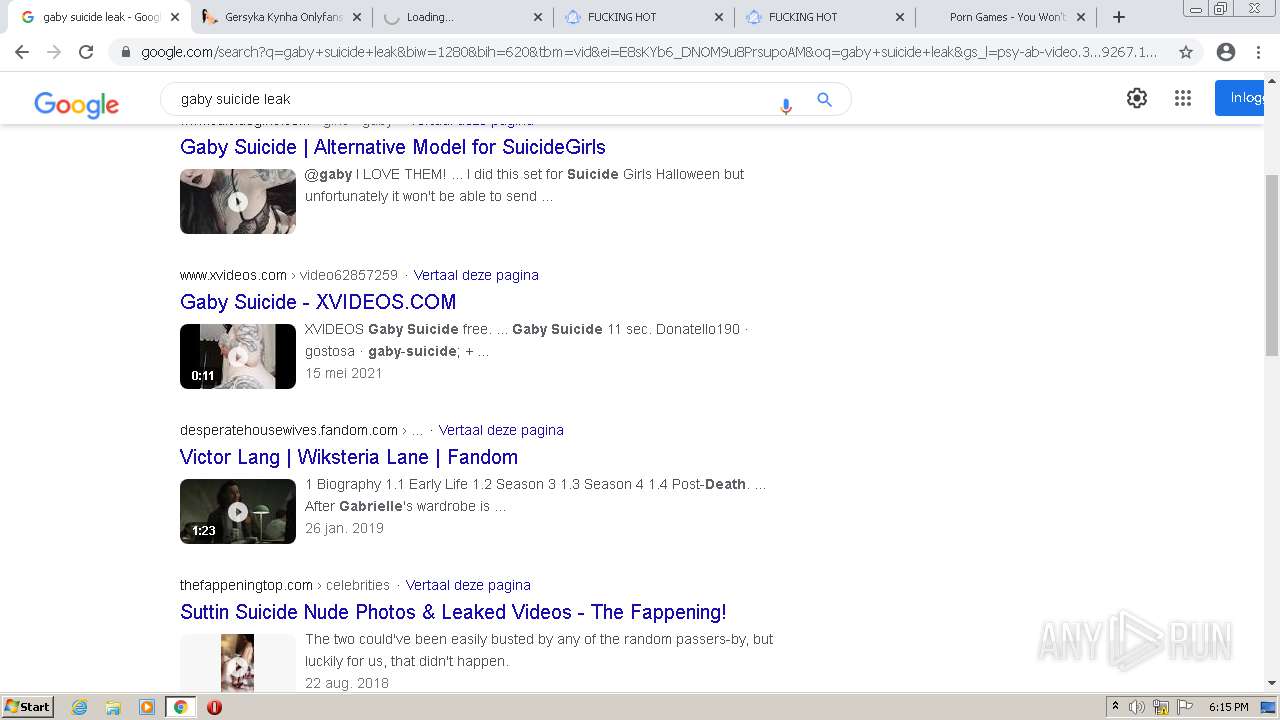The height and width of the screenshot is (720, 1280).
Task: Open the Windows Start menu
Action: 27,707
